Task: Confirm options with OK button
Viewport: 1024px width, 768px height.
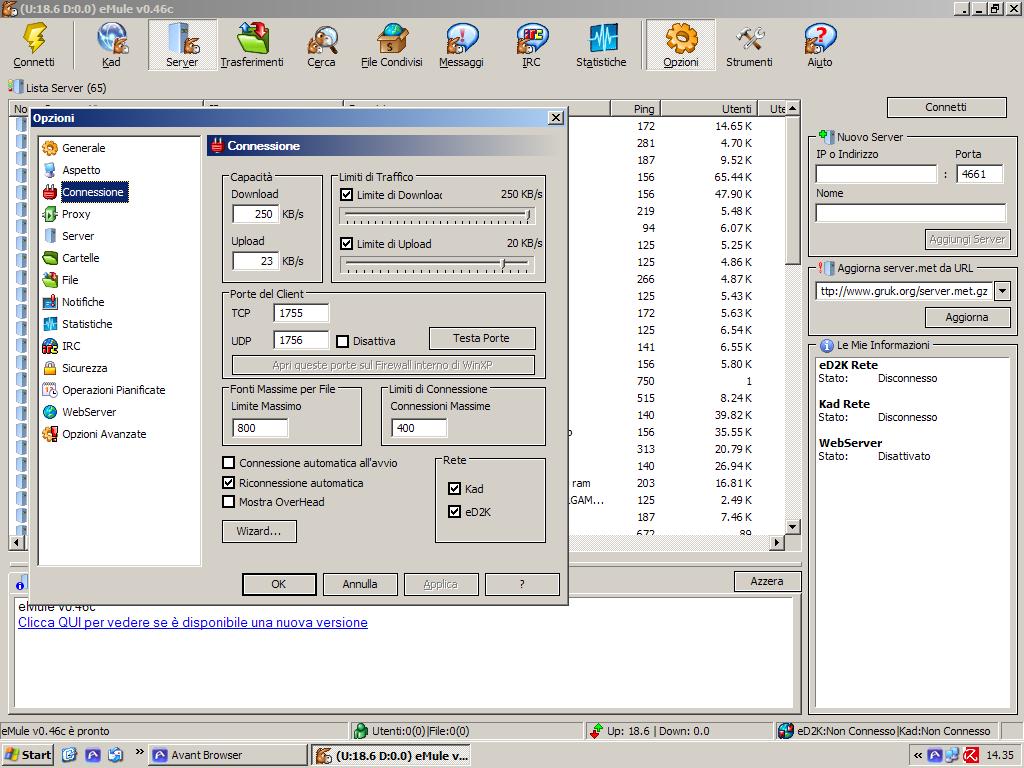Action: pos(279,584)
